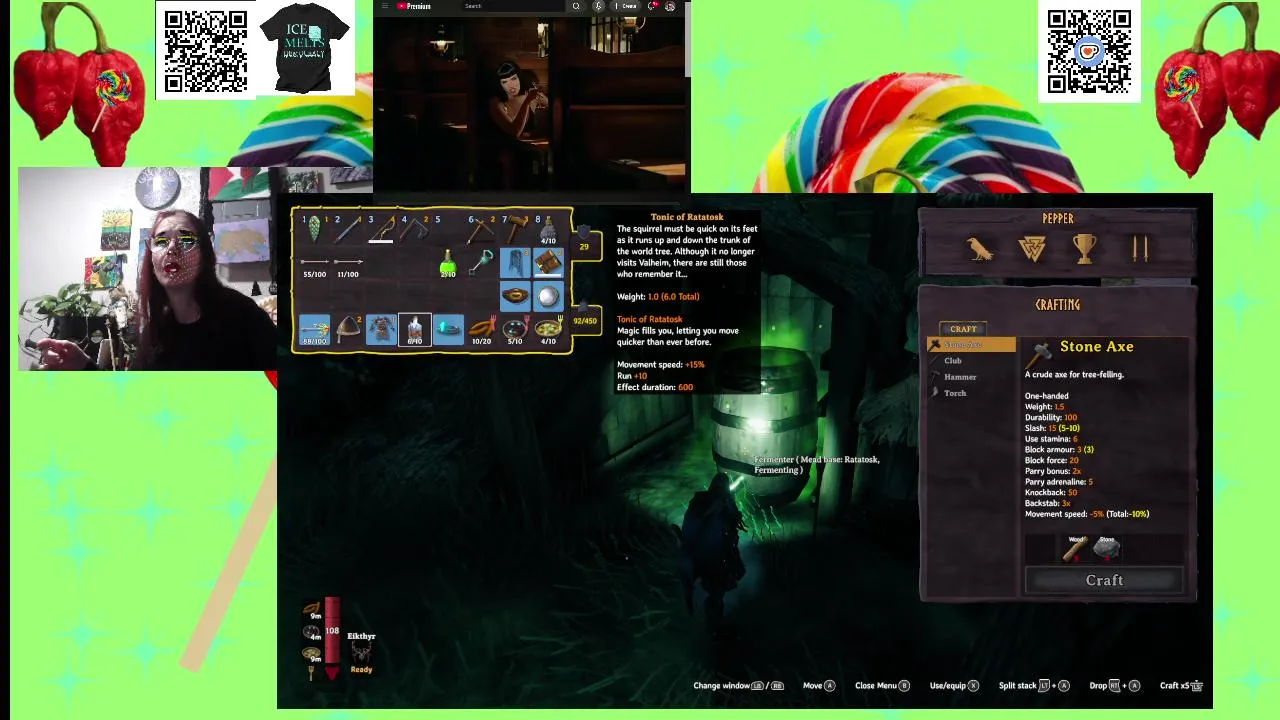Select the pinecone shield in hotbar slot 1
Screen dimensions: 1280x720
(314, 229)
